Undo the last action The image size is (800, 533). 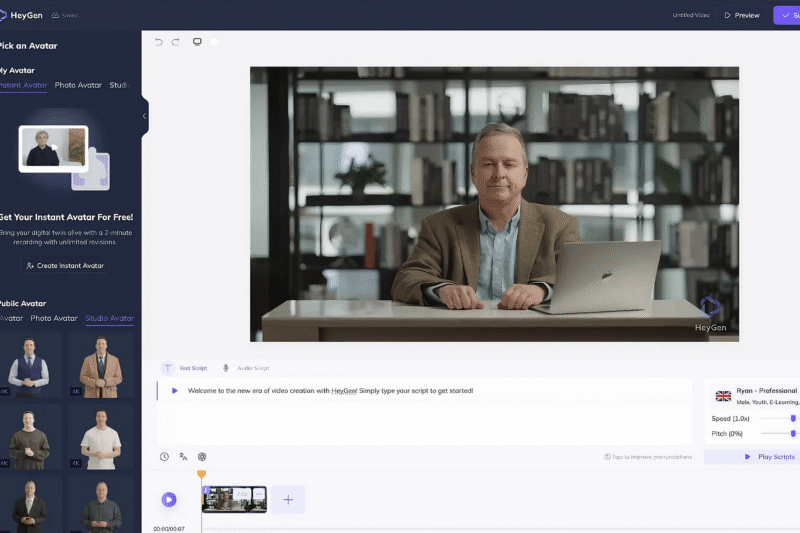[159, 42]
